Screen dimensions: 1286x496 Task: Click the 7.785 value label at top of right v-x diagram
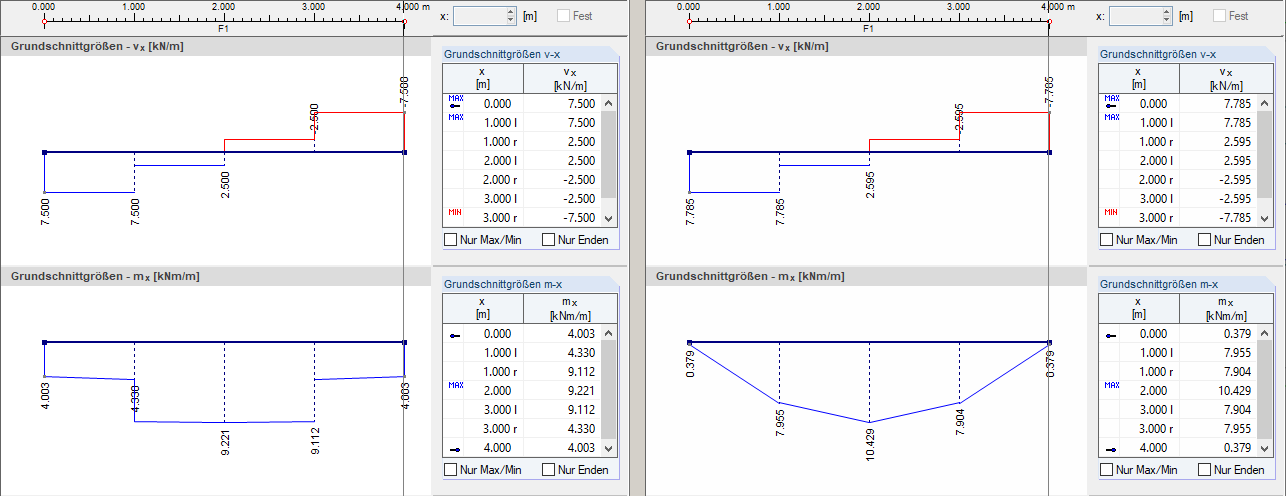[1048, 90]
